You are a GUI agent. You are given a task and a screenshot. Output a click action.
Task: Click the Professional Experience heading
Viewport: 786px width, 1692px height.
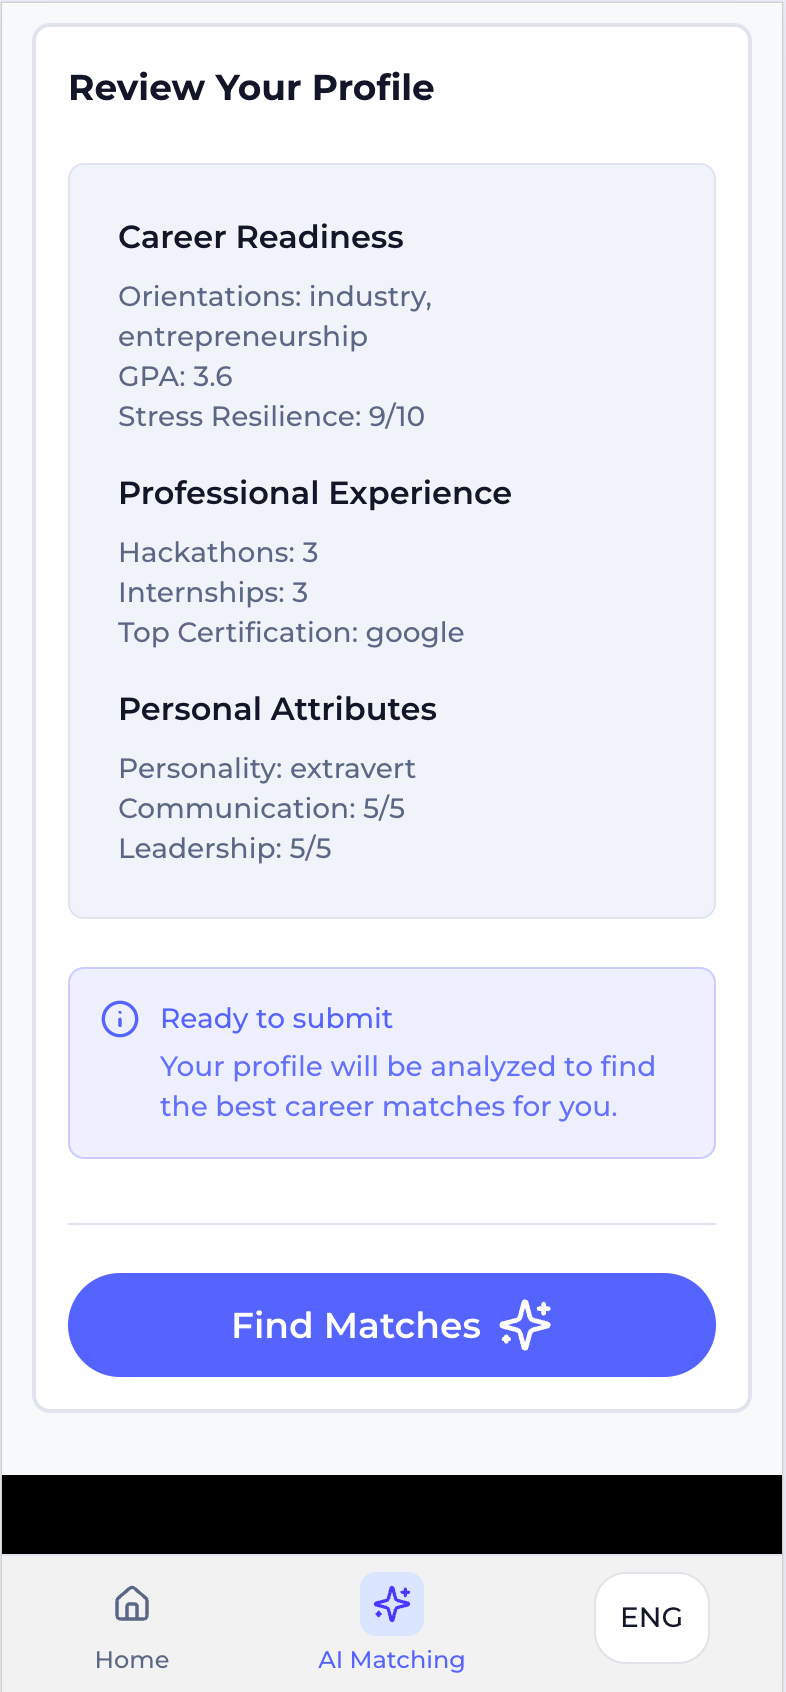[x=315, y=493]
